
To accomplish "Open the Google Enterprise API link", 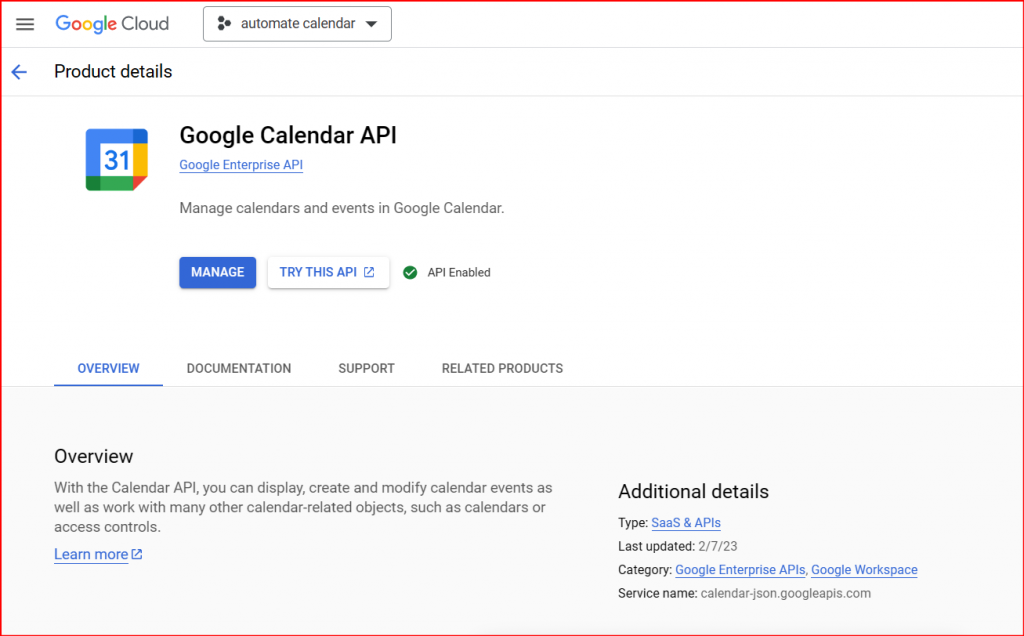I will click(x=241, y=165).
